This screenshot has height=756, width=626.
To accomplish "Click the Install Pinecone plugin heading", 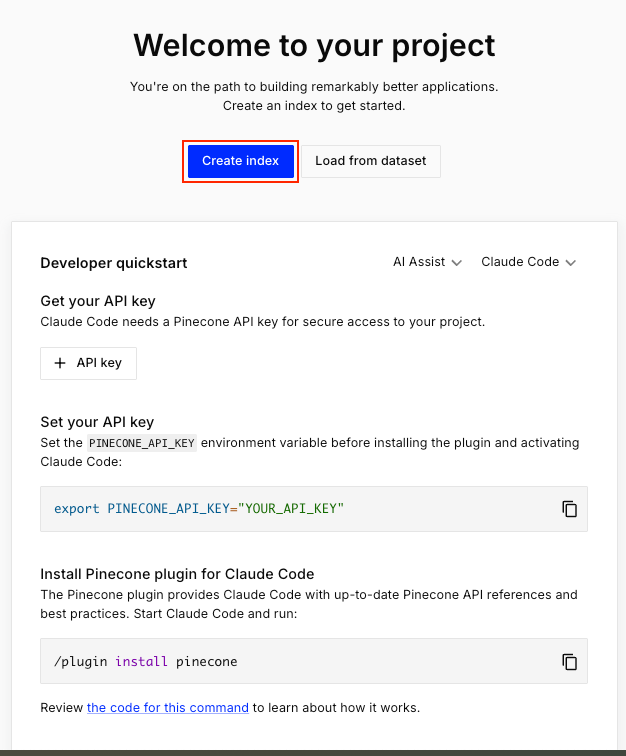I will (177, 574).
